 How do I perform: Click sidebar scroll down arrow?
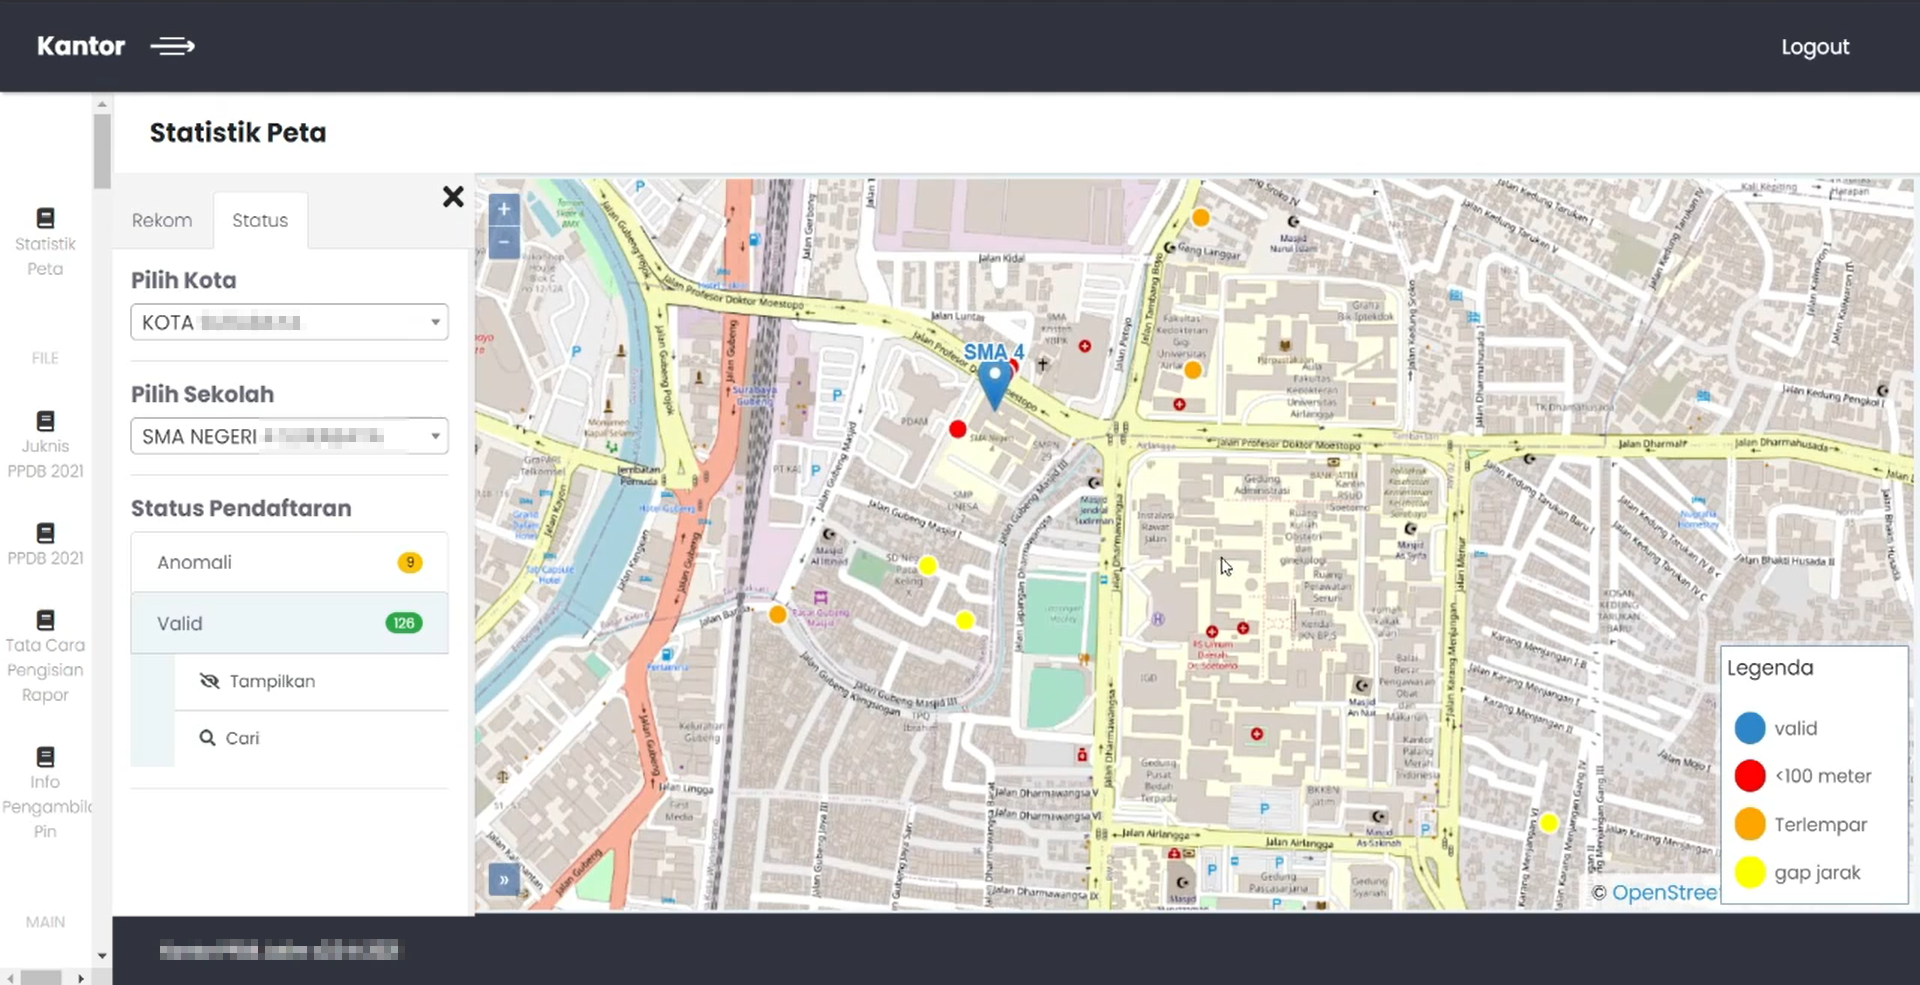[102, 956]
